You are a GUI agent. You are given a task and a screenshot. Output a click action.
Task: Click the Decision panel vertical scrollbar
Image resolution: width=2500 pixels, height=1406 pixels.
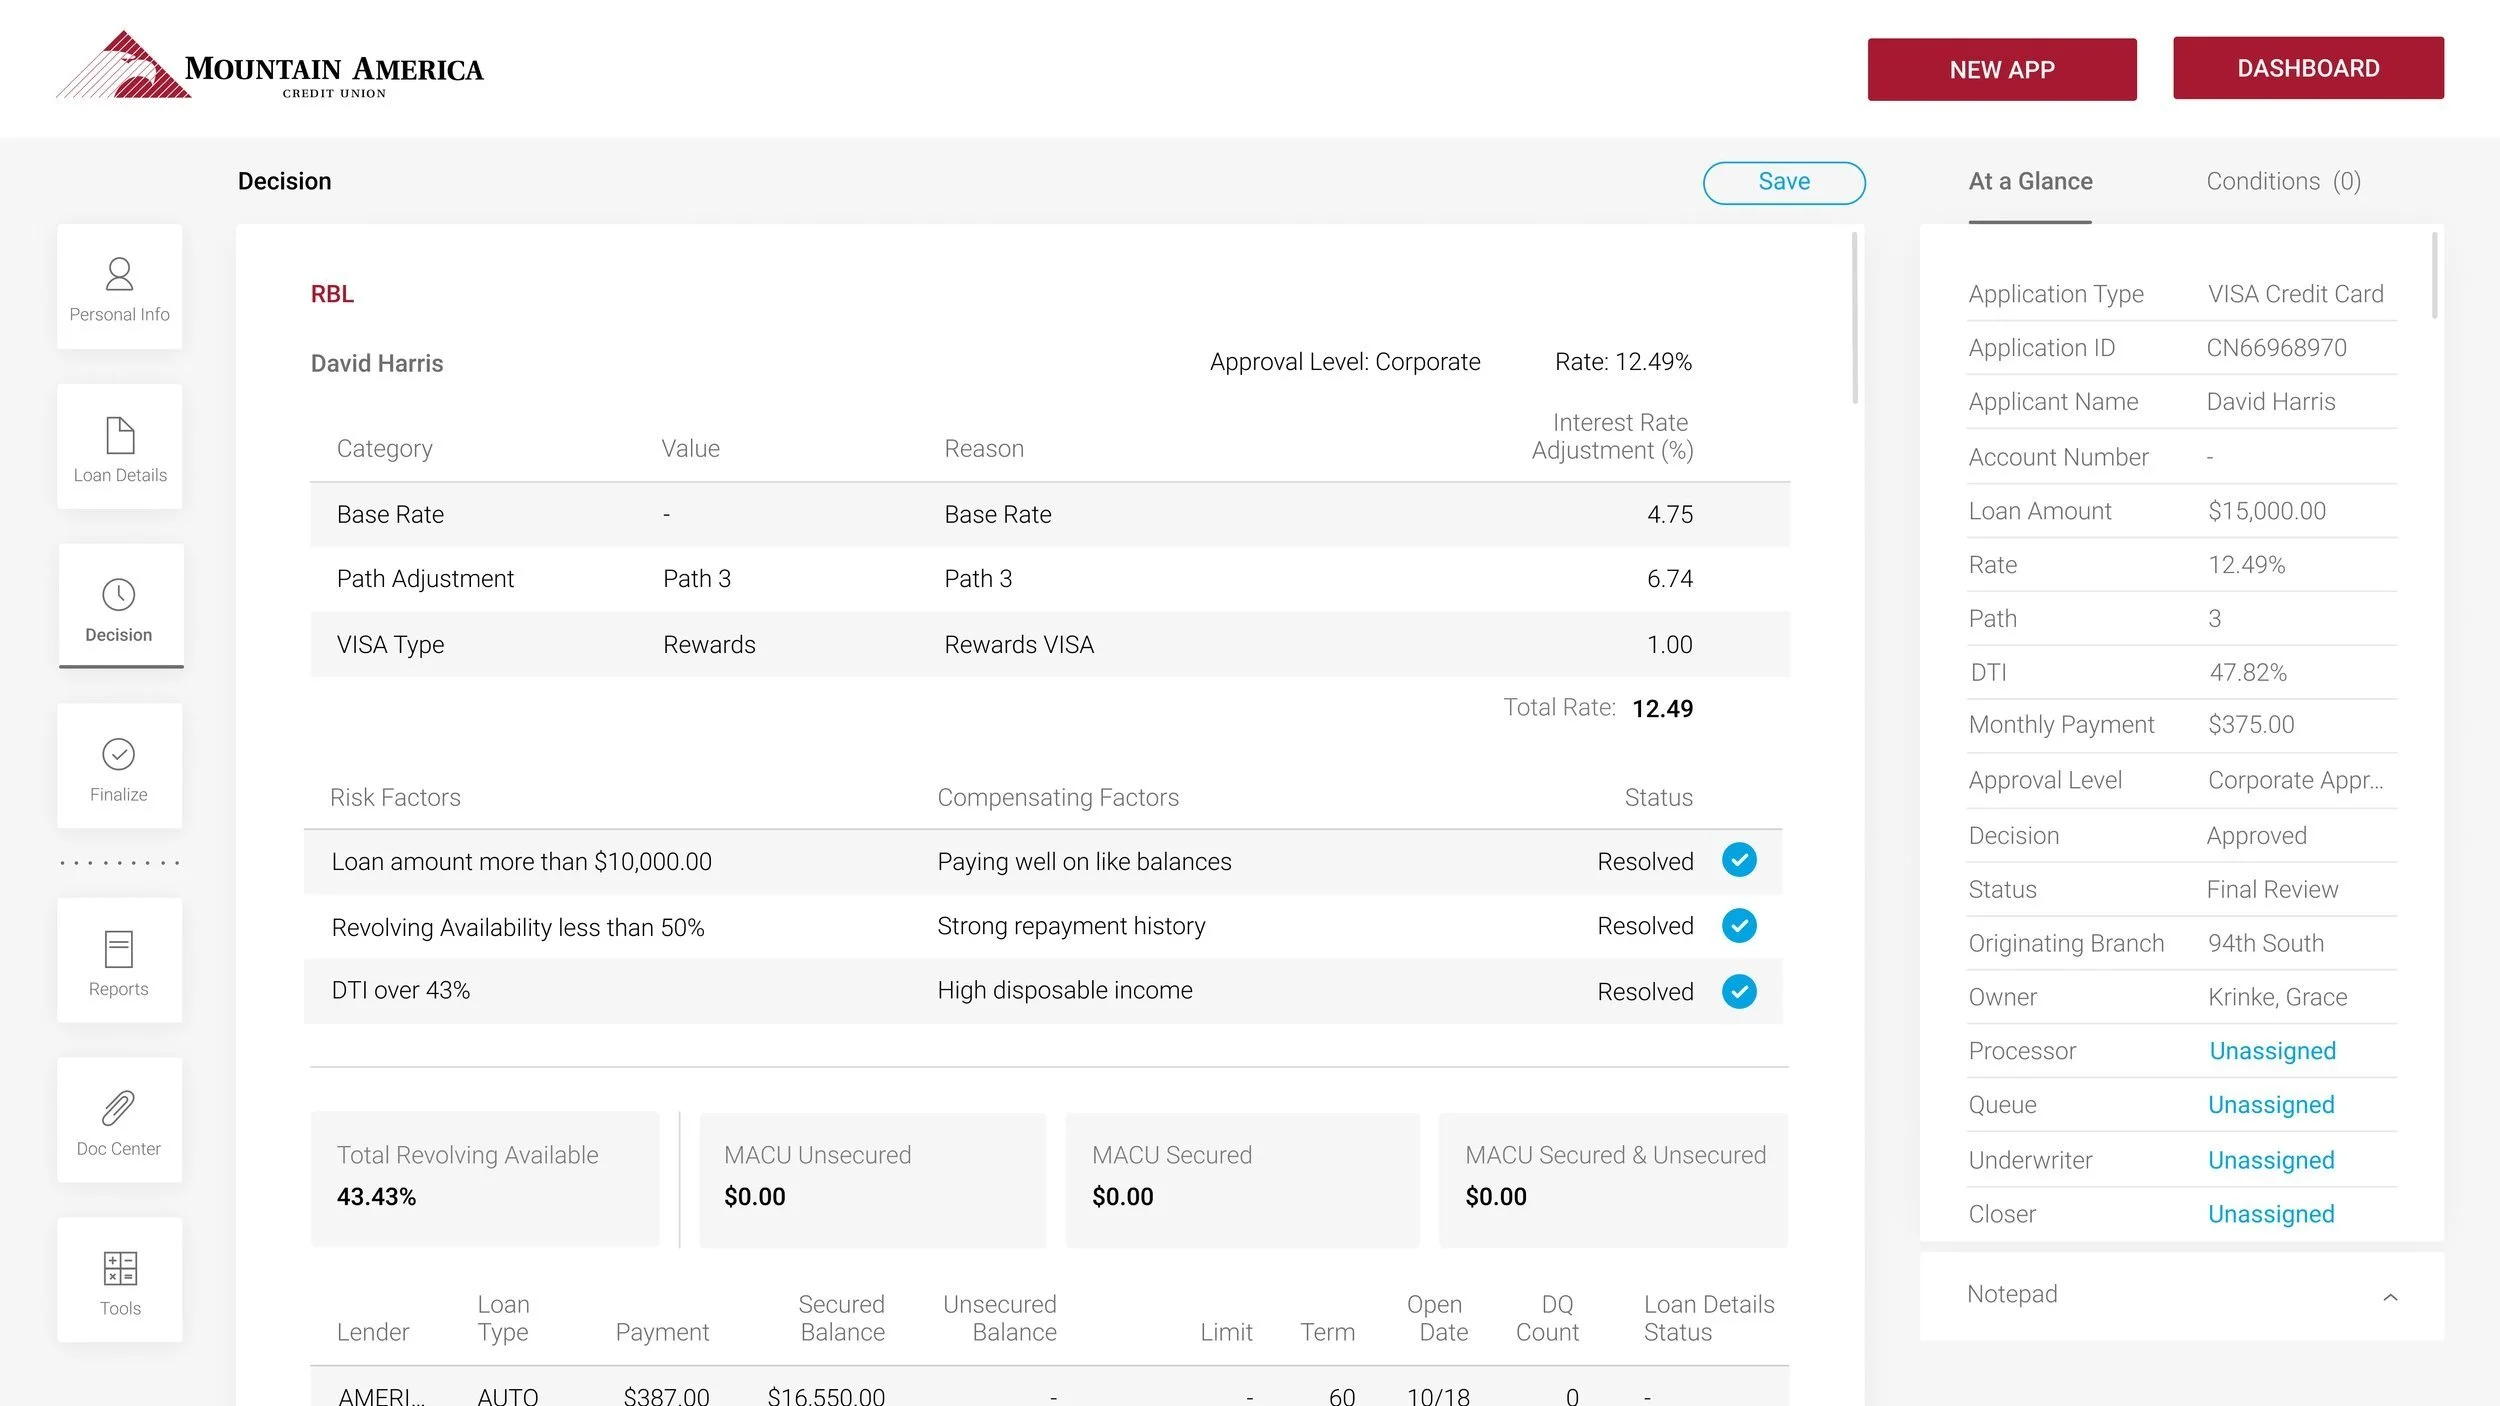(x=1854, y=318)
